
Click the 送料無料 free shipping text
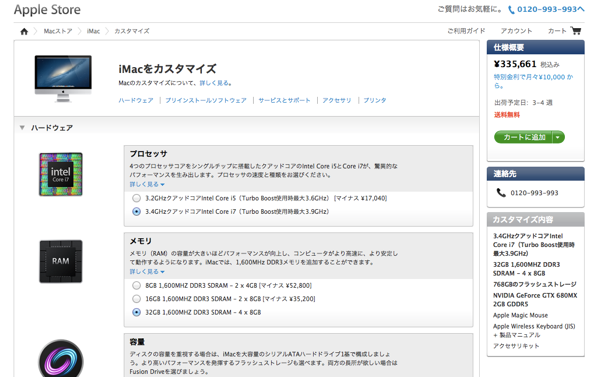click(507, 115)
